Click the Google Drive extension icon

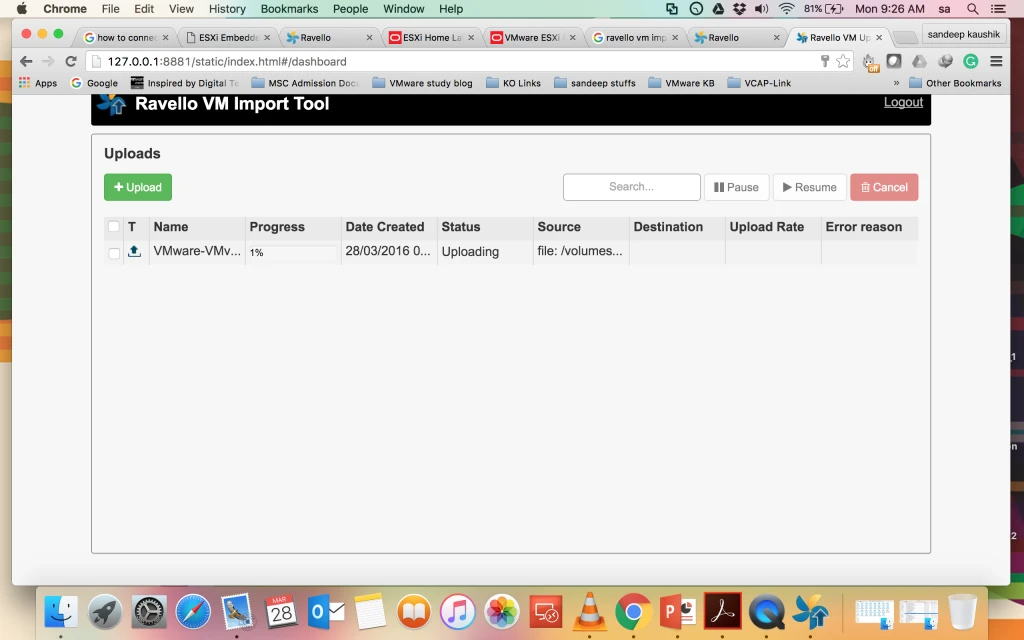click(919, 61)
